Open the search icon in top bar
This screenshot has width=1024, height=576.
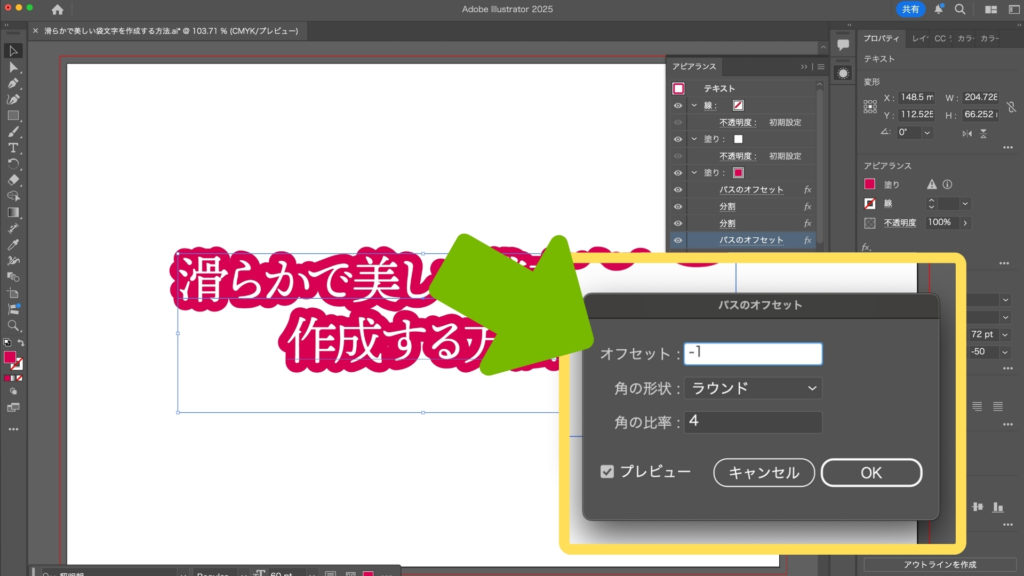(x=960, y=9)
